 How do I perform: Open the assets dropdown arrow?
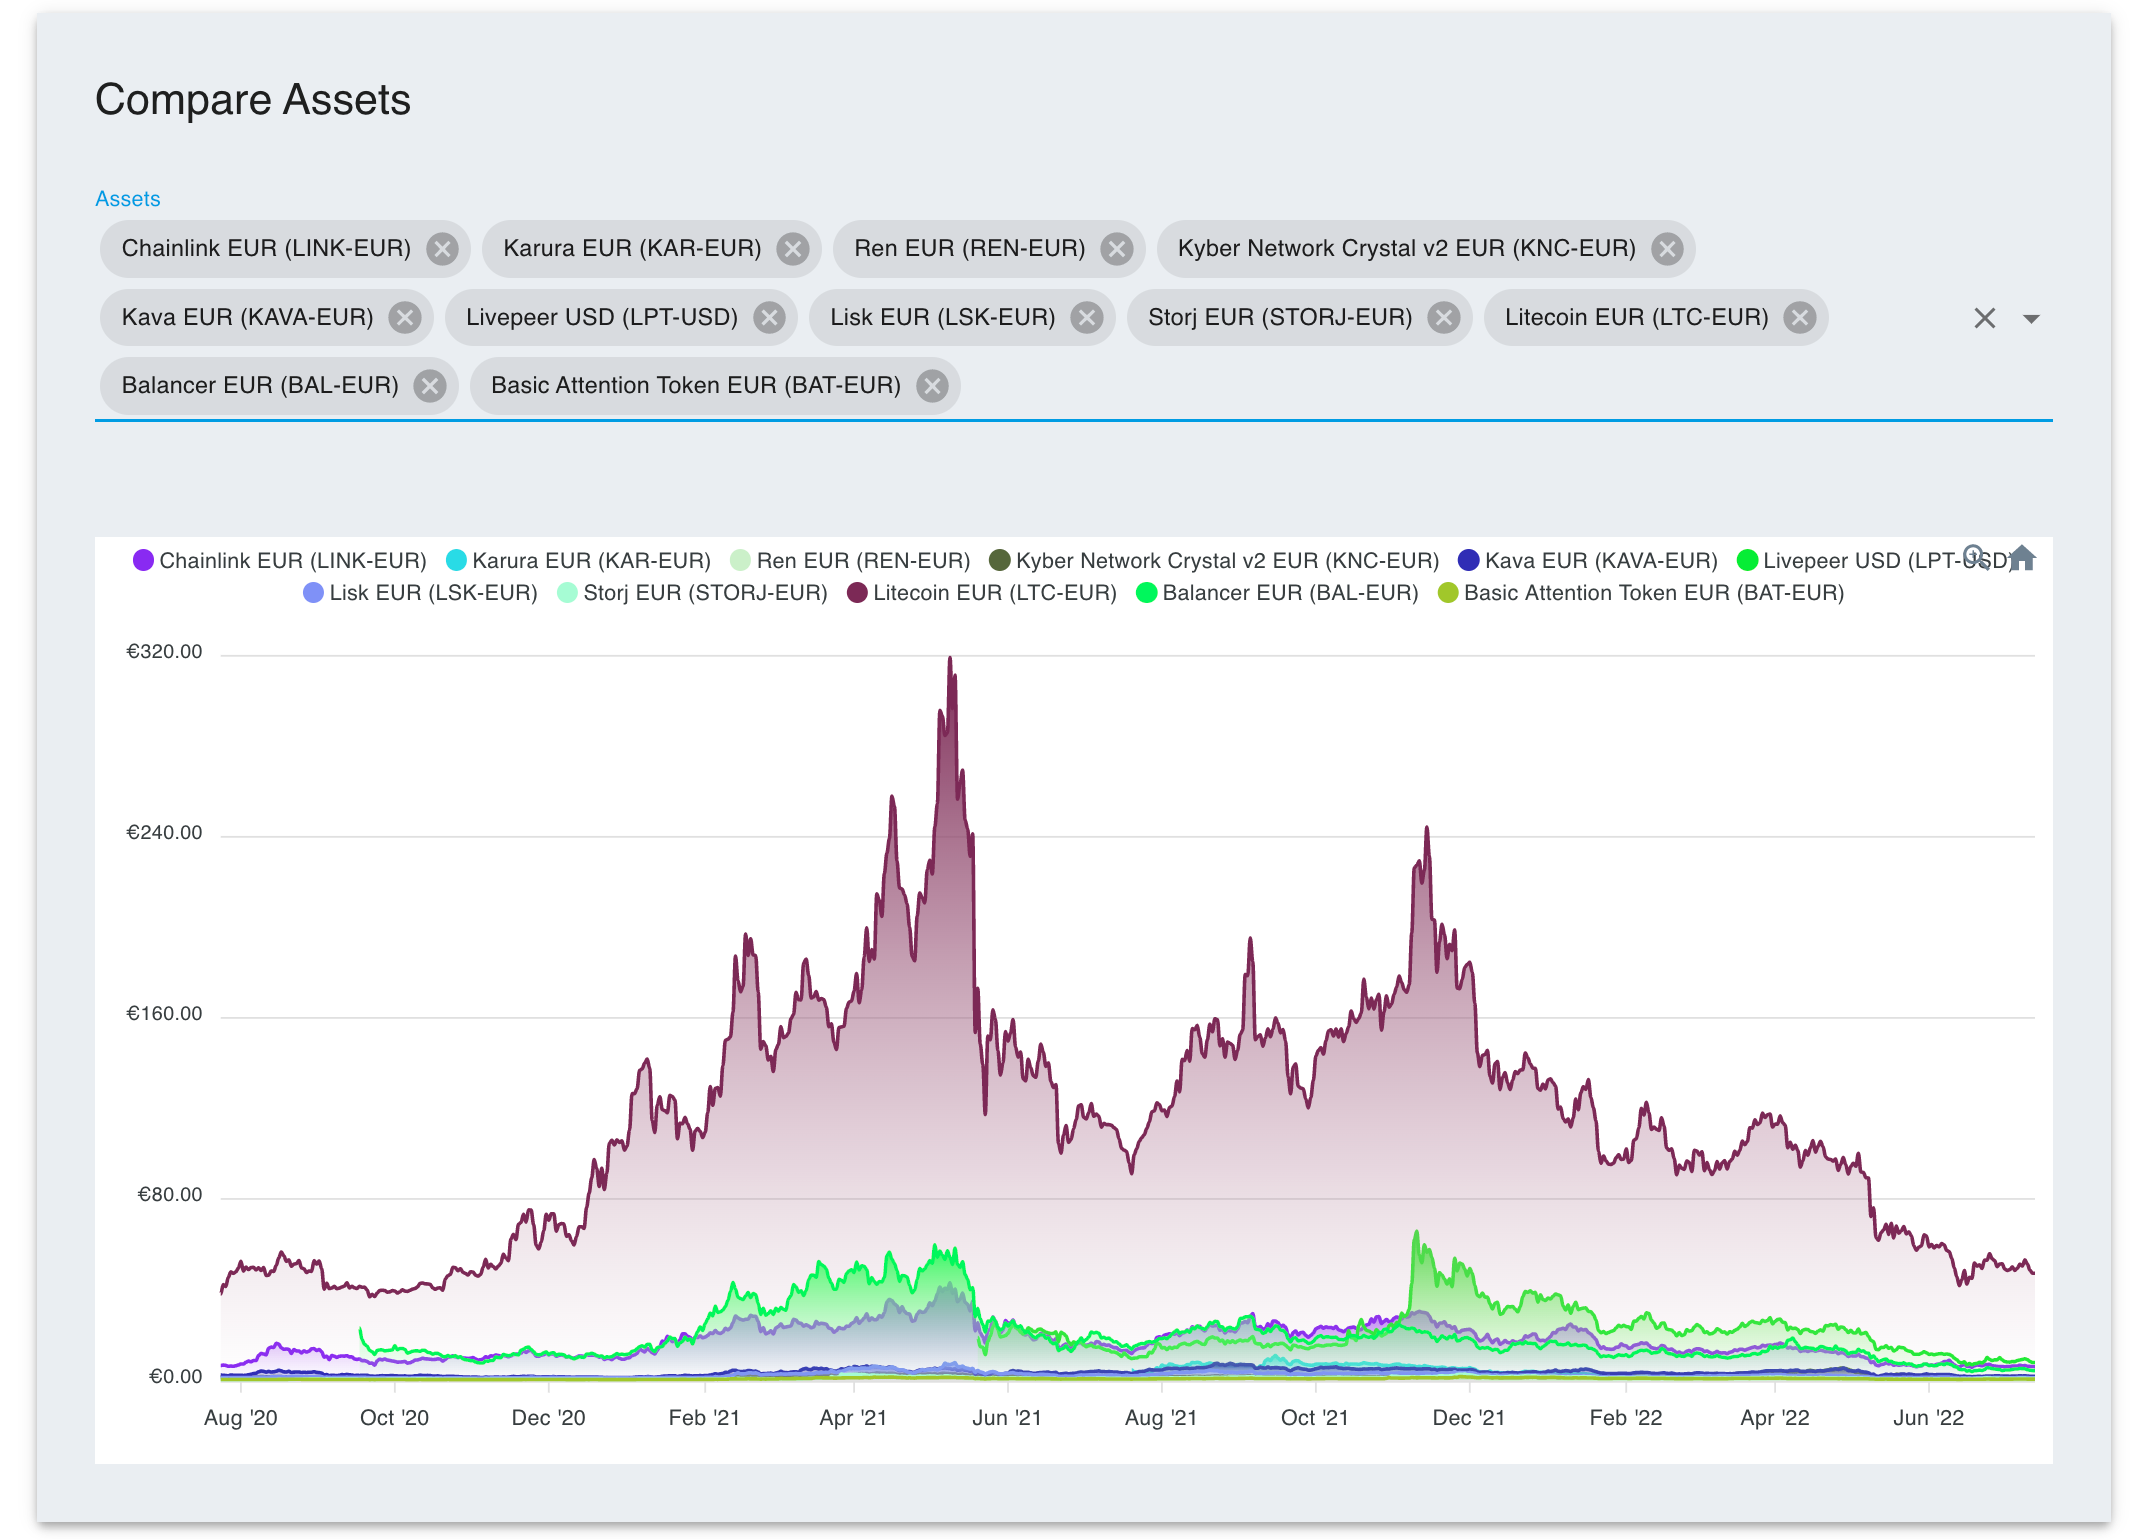click(2031, 319)
